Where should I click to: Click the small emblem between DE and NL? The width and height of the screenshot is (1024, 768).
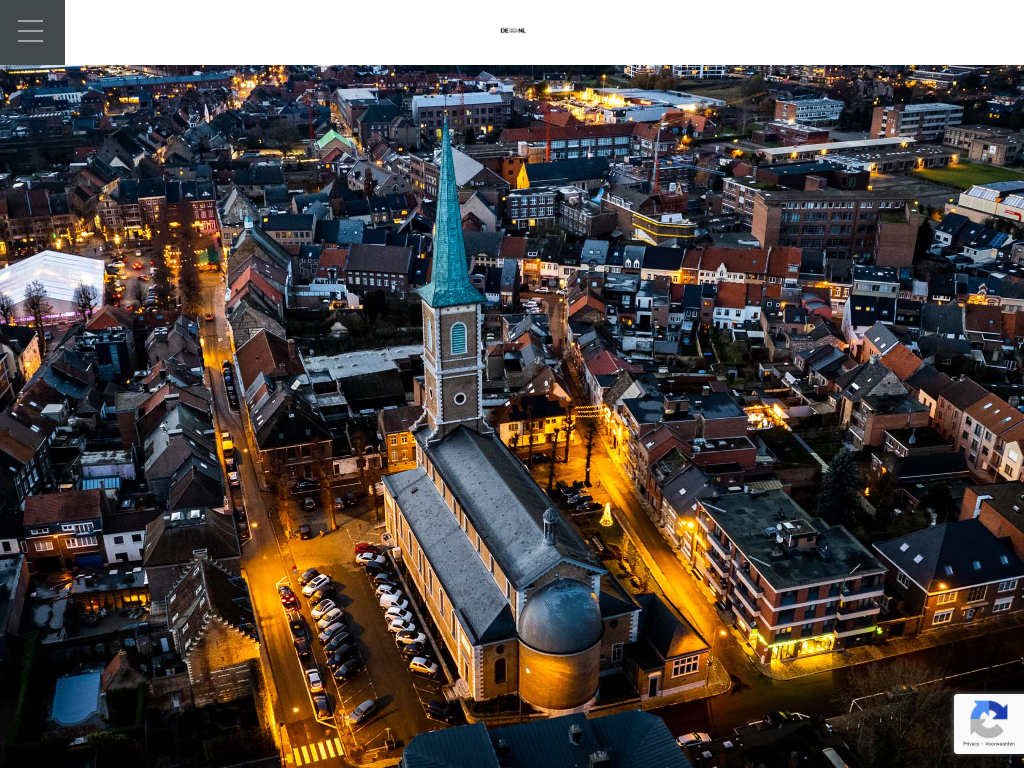click(513, 31)
